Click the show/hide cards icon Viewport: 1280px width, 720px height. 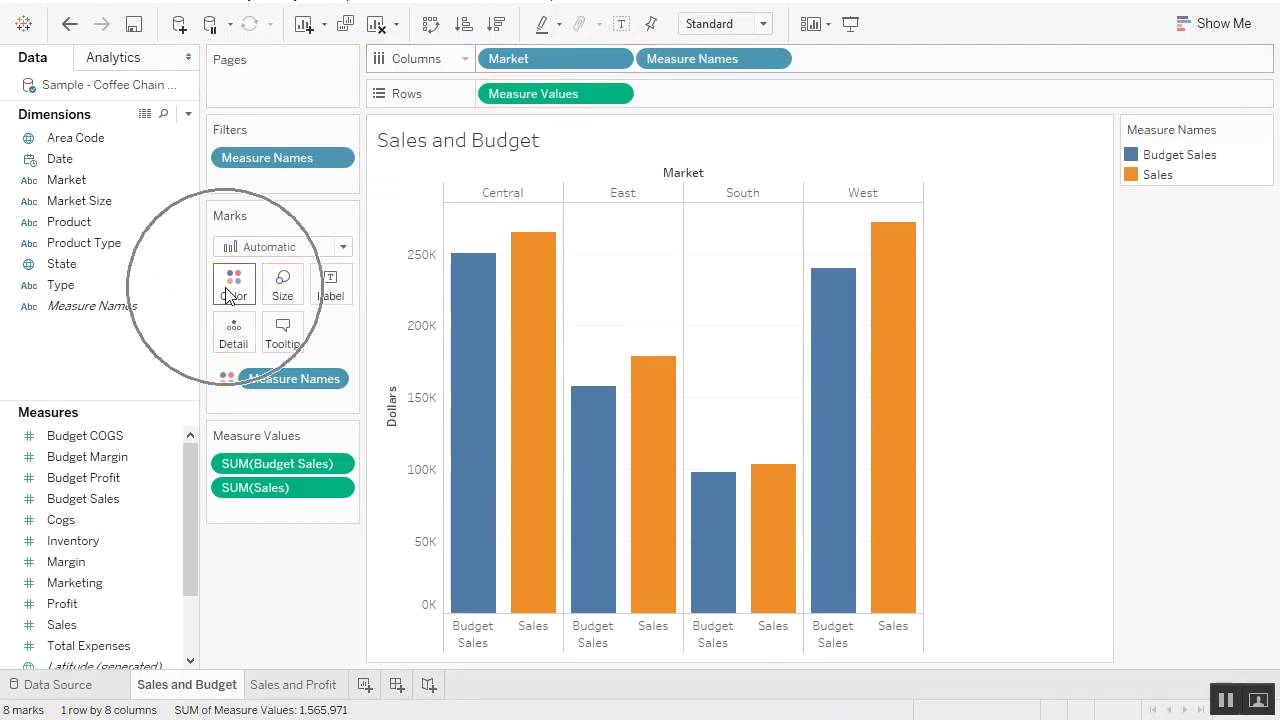(810, 24)
